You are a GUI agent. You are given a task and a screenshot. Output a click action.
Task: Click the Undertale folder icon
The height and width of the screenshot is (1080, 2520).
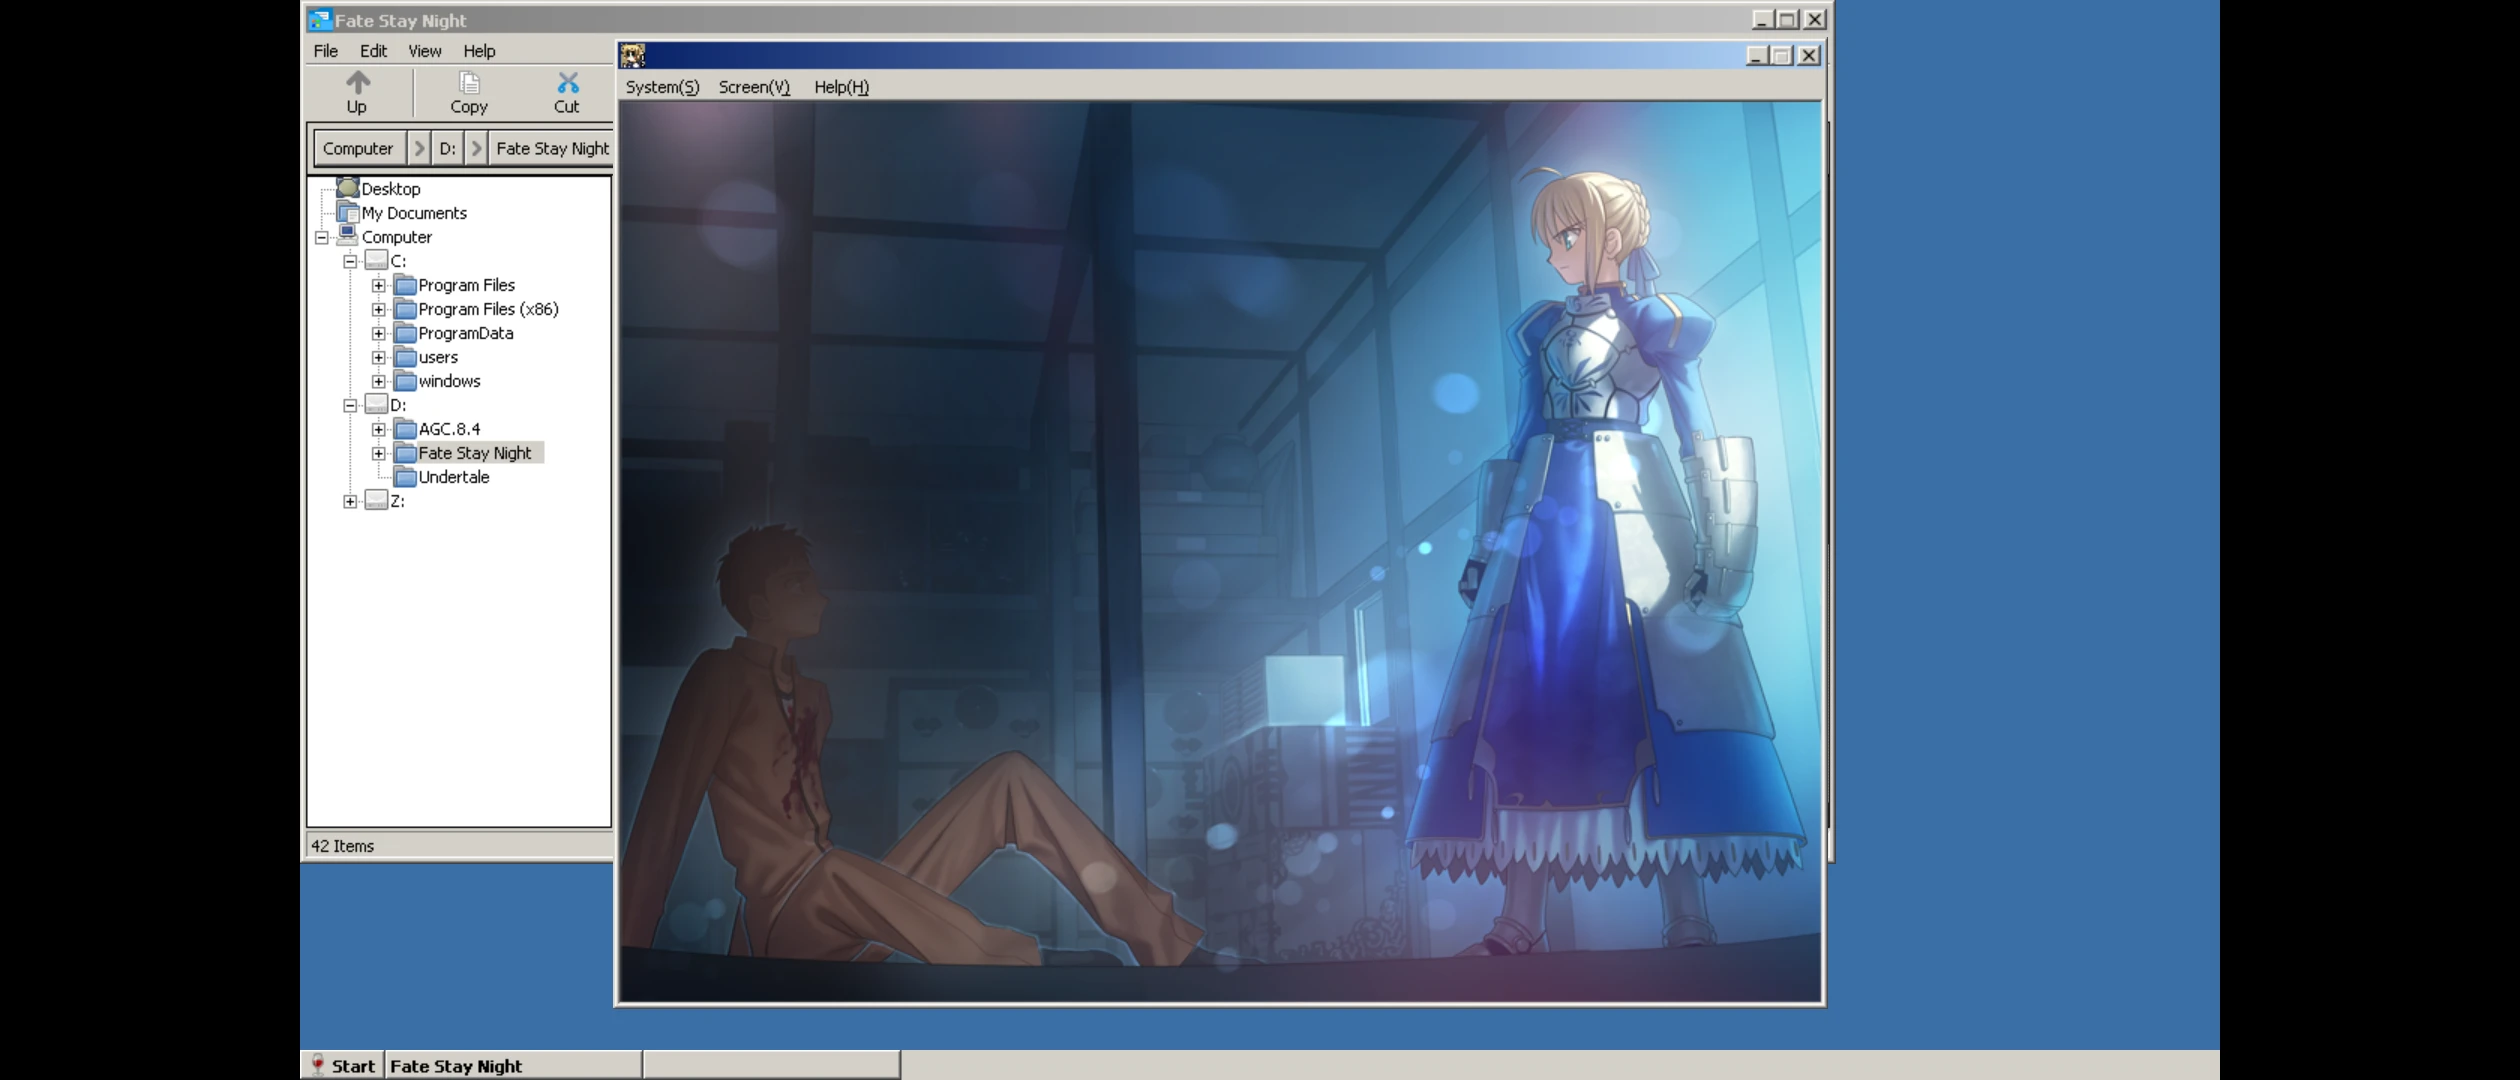[405, 477]
